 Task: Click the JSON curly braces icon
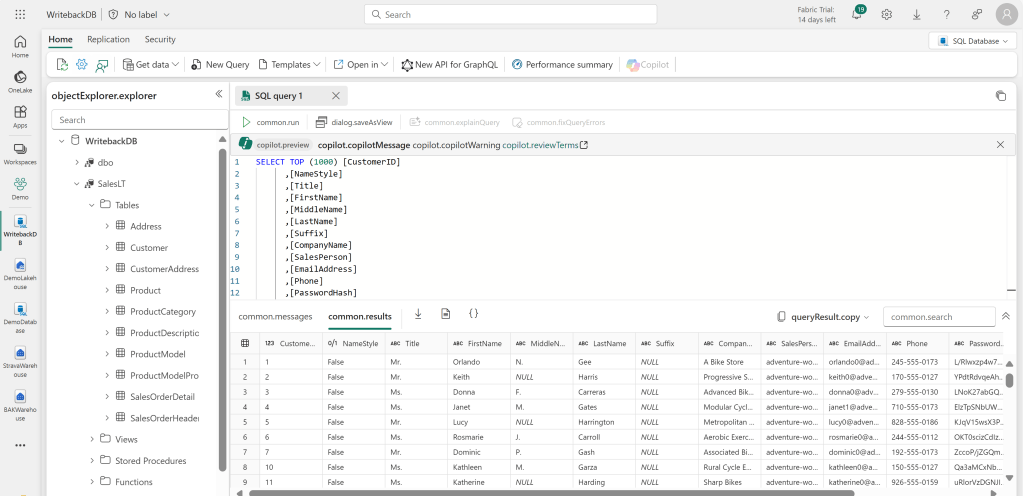coord(474,314)
